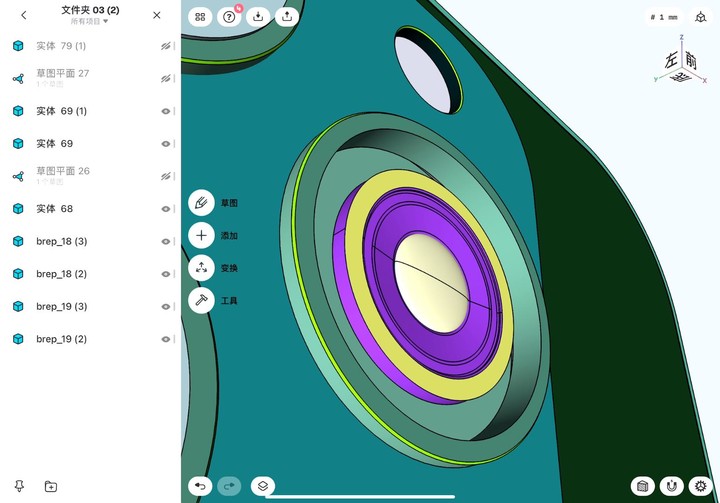The height and width of the screenshot is (503, 720).
Task: Open the 1 mm grid unit selector
Action: [664, 17]
